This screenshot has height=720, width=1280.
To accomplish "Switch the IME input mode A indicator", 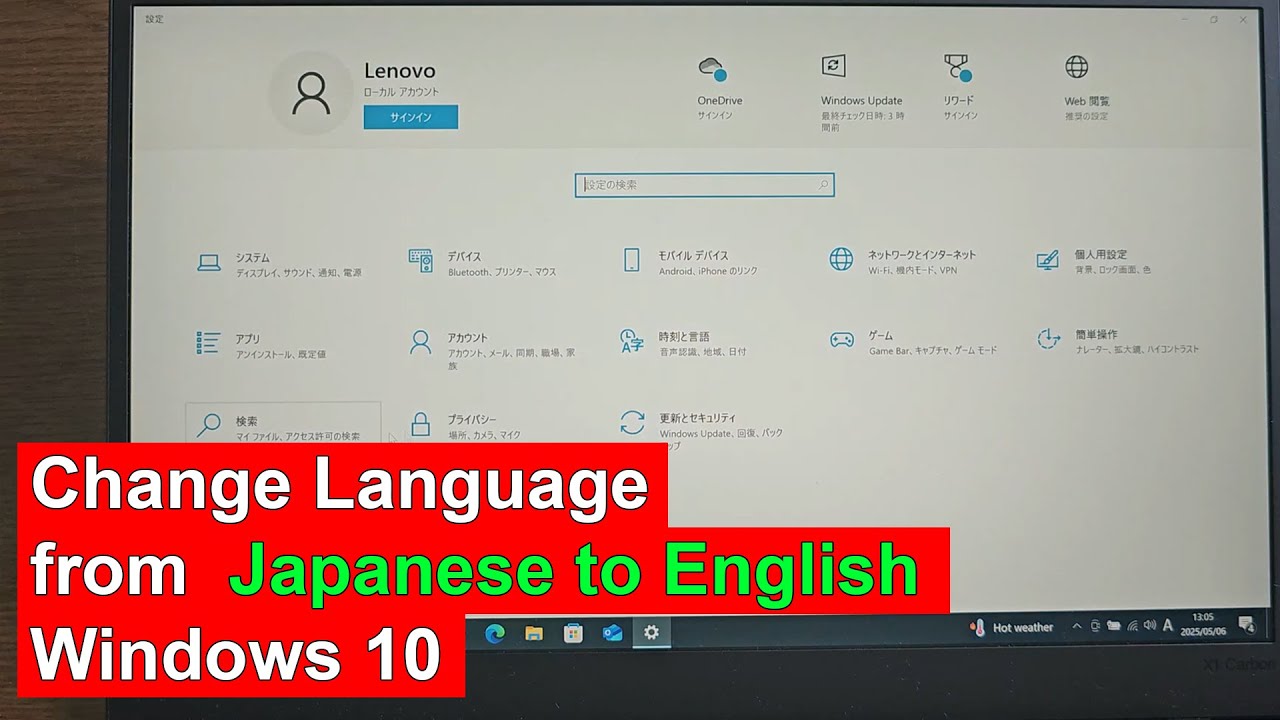I will point(1168,626).
